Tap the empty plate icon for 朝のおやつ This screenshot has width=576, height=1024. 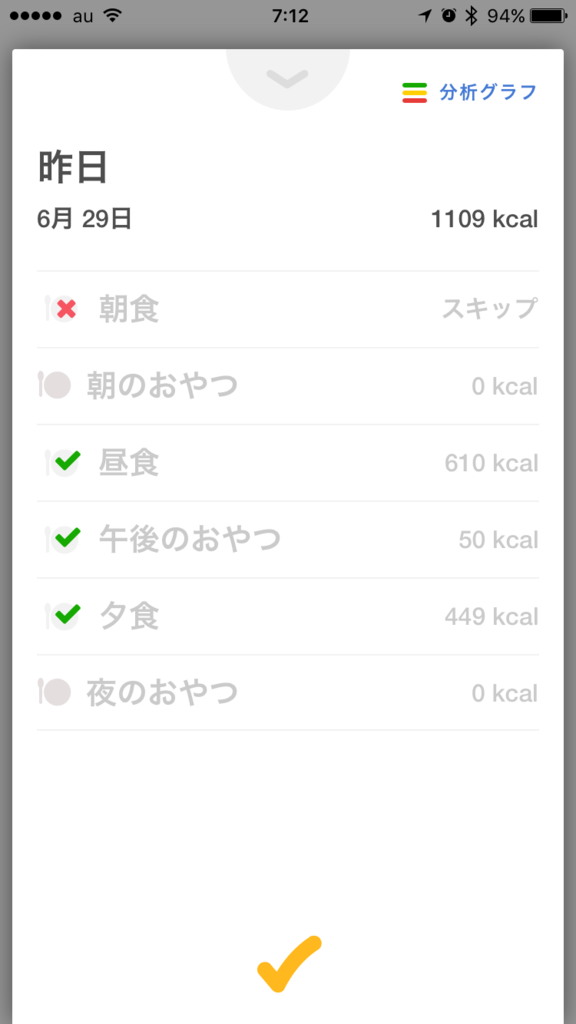click(54, 385)
